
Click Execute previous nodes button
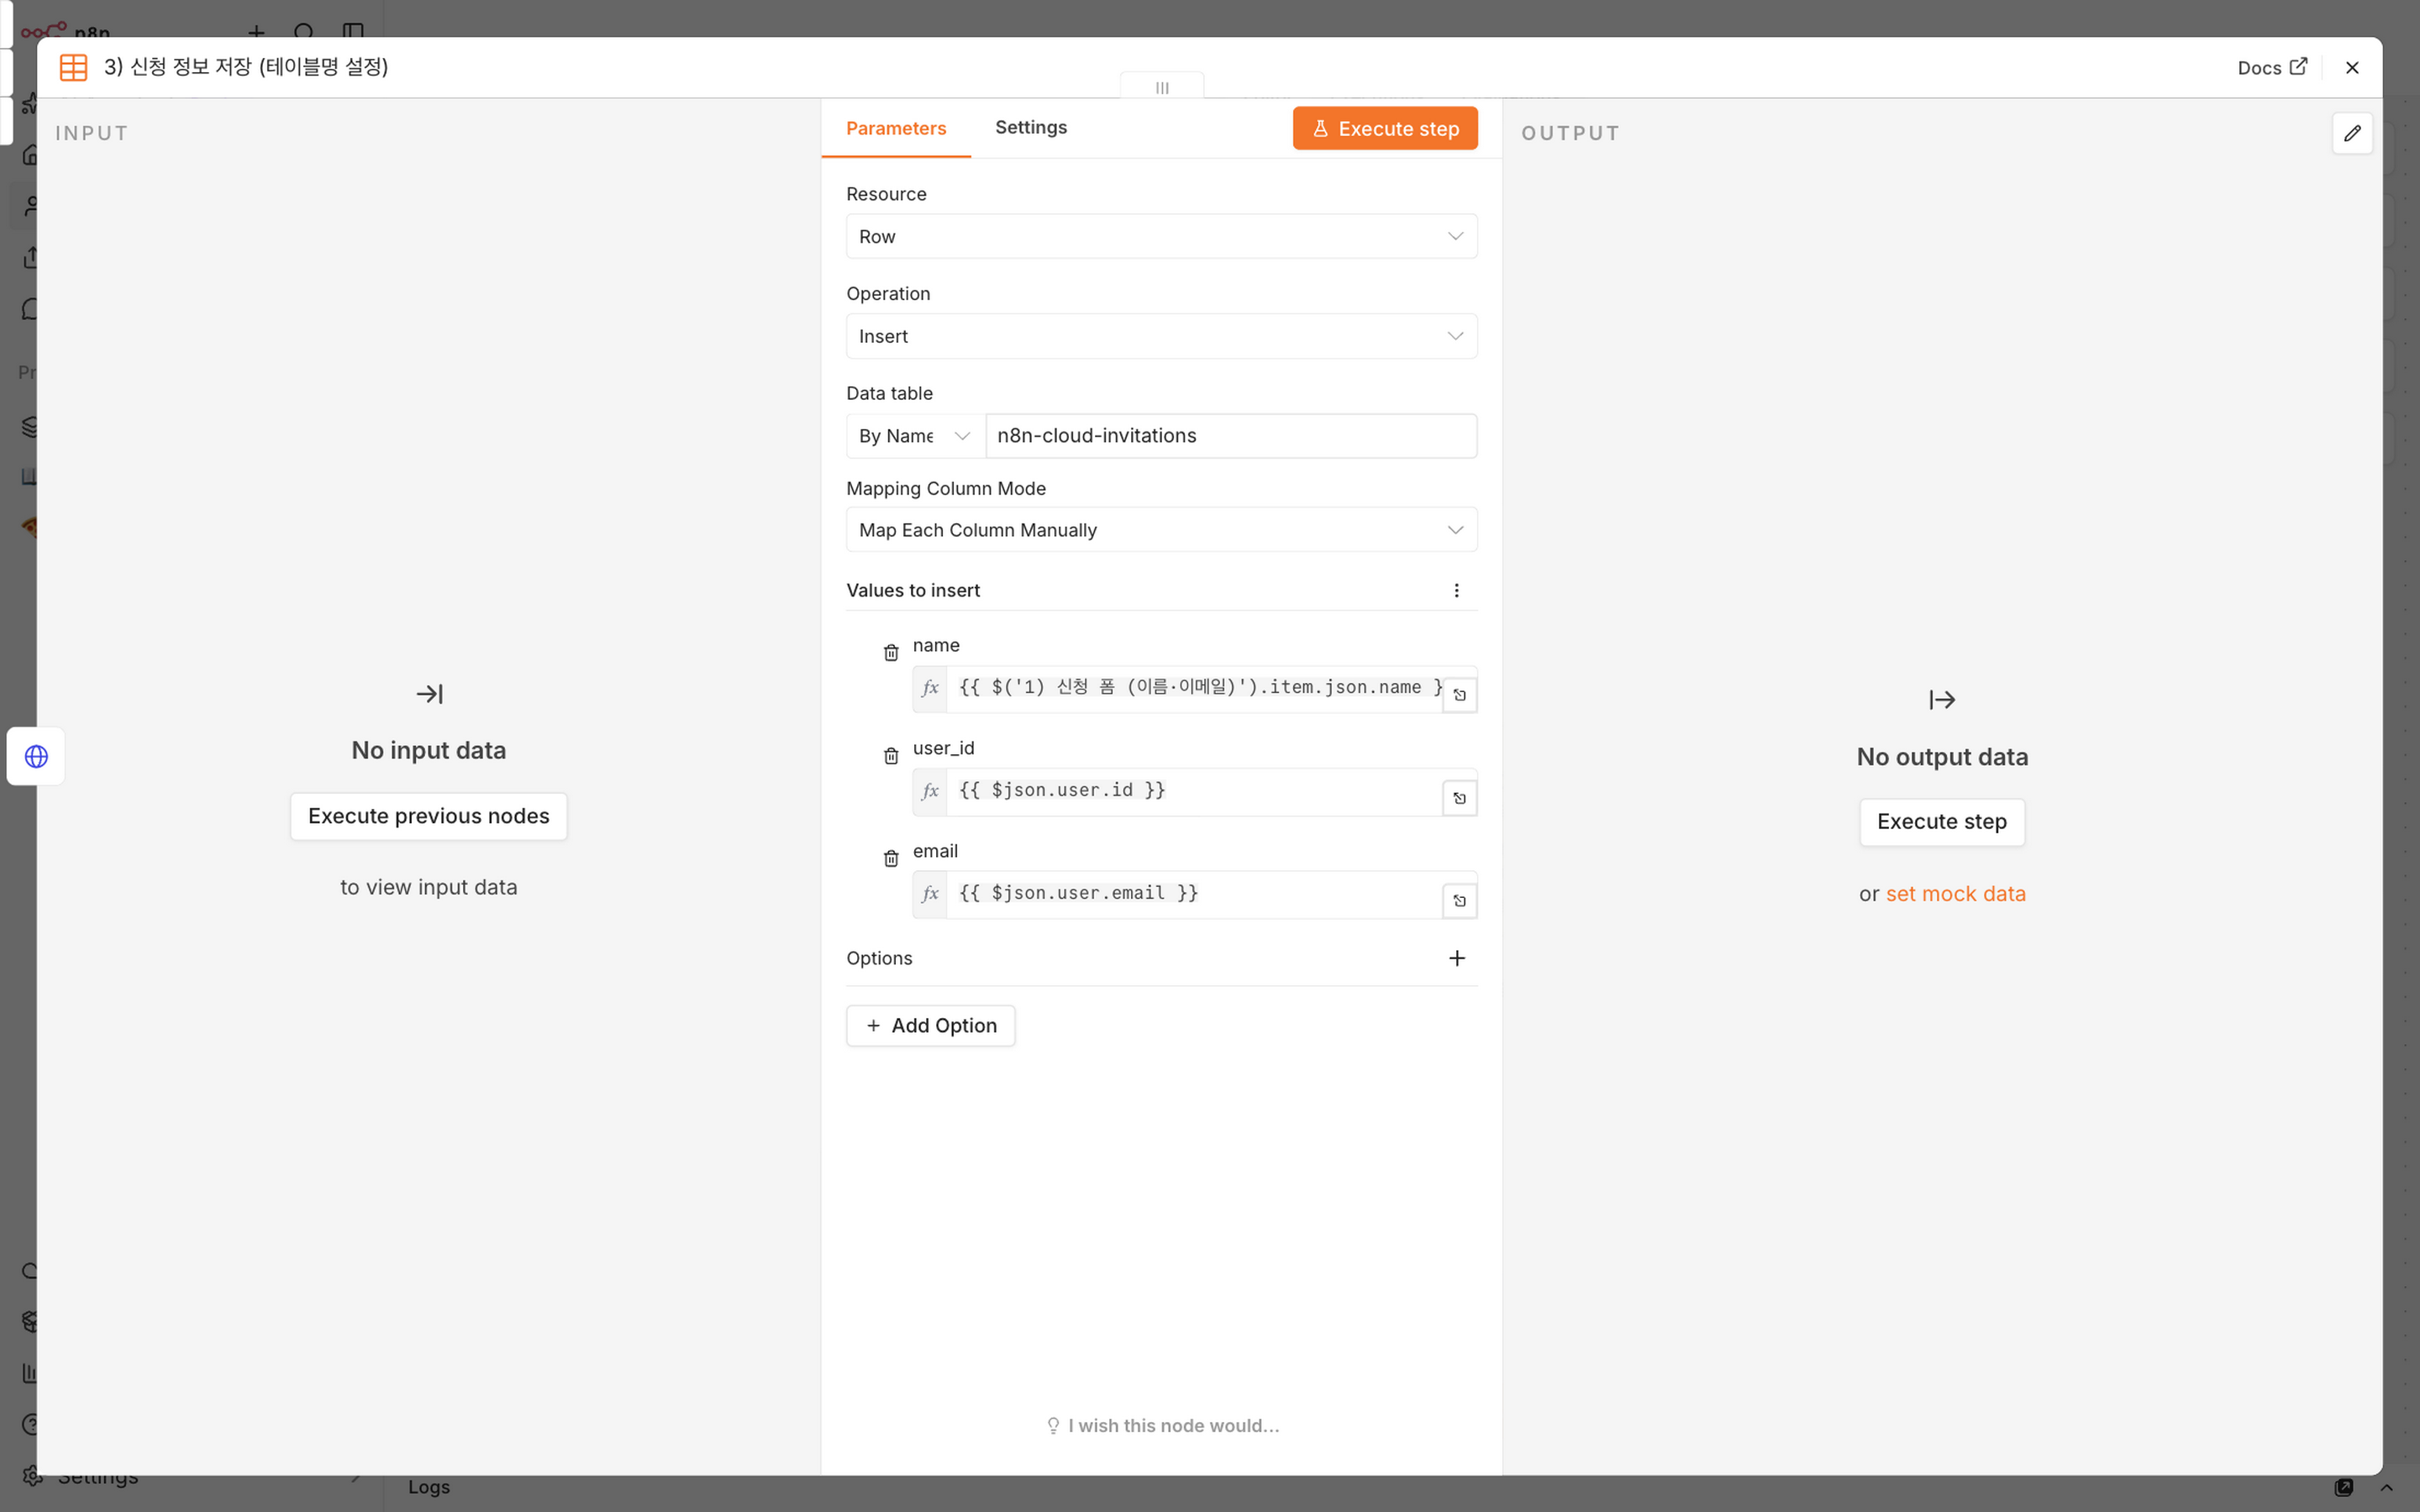click(428, 816)
